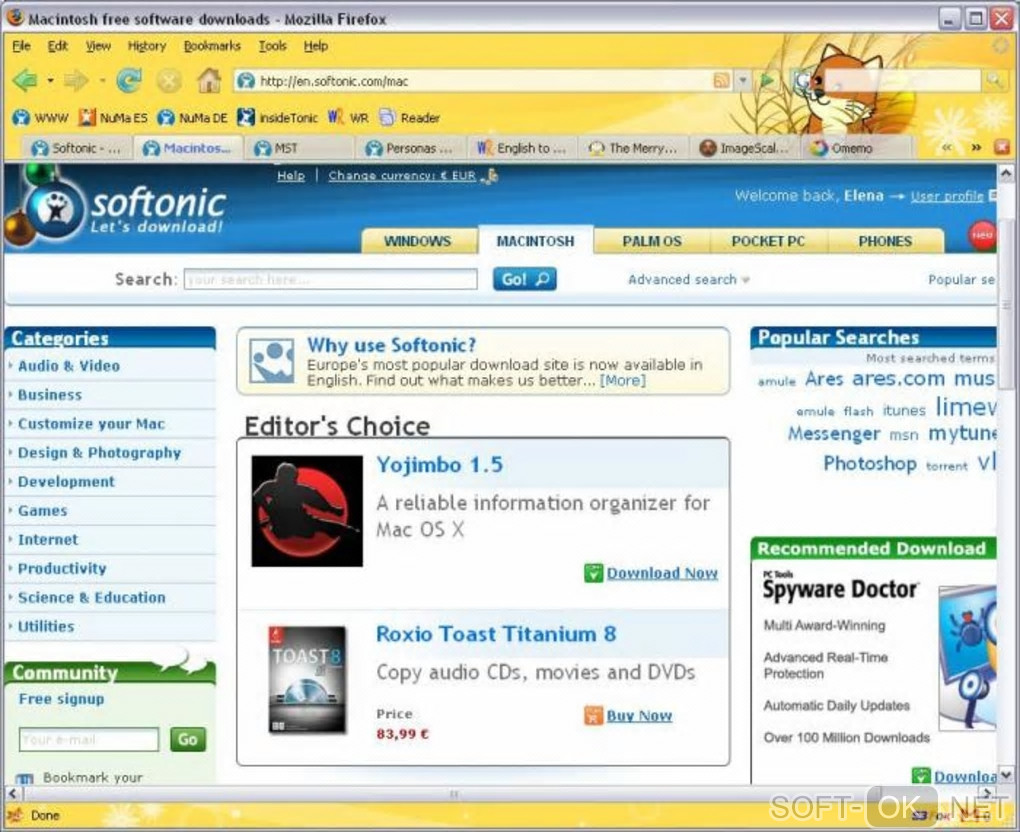Expand the Advanced search dropdown

746,280
